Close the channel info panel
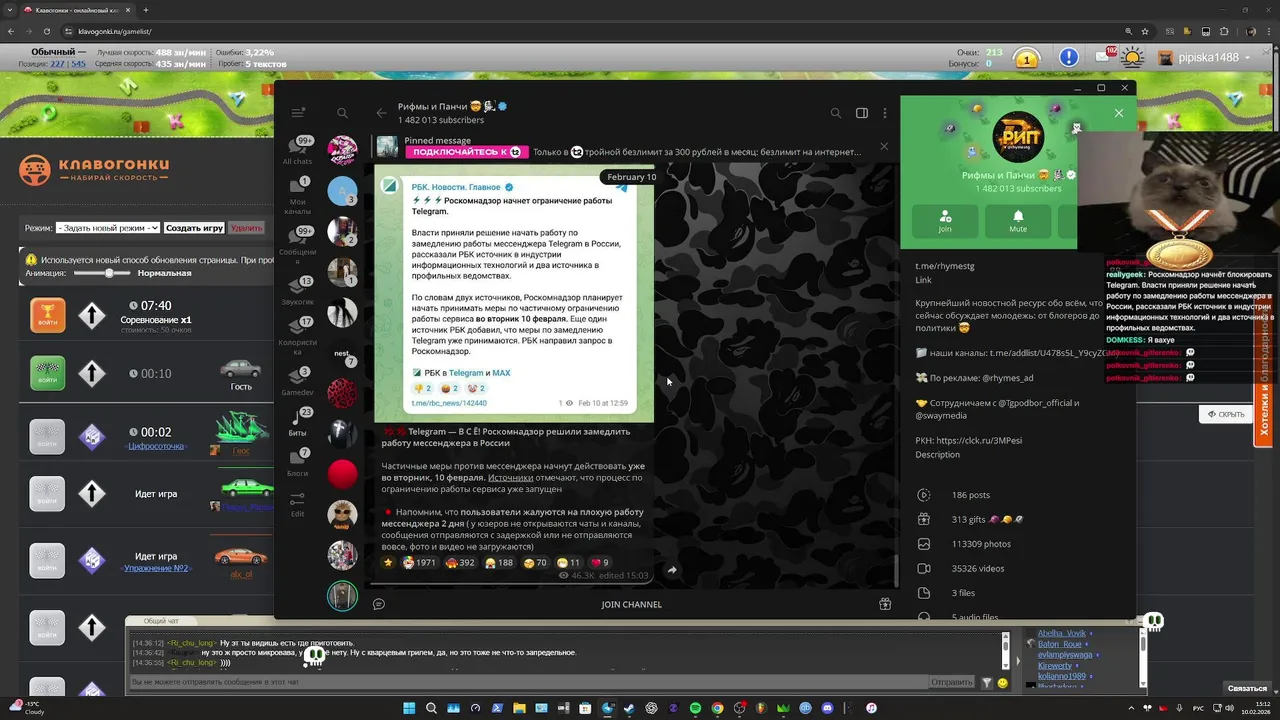This screenshot has width=1280, height=720. pos(1119,113)
